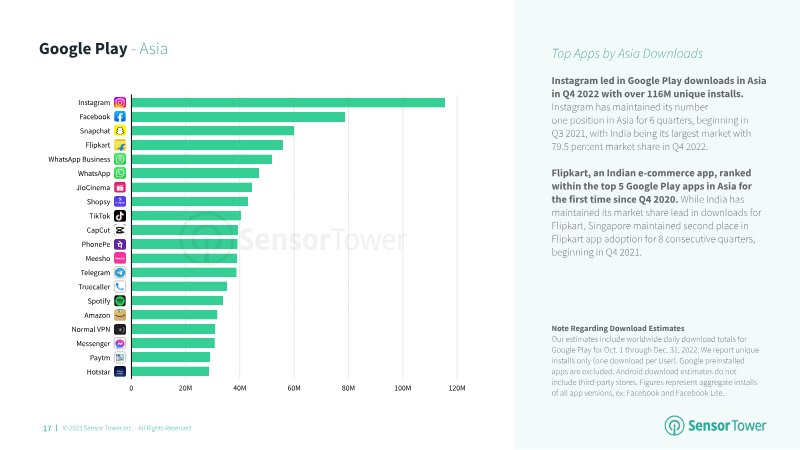Click the Hotstar app icon
The image size is (800, 450).
click(x=120, y=372)
